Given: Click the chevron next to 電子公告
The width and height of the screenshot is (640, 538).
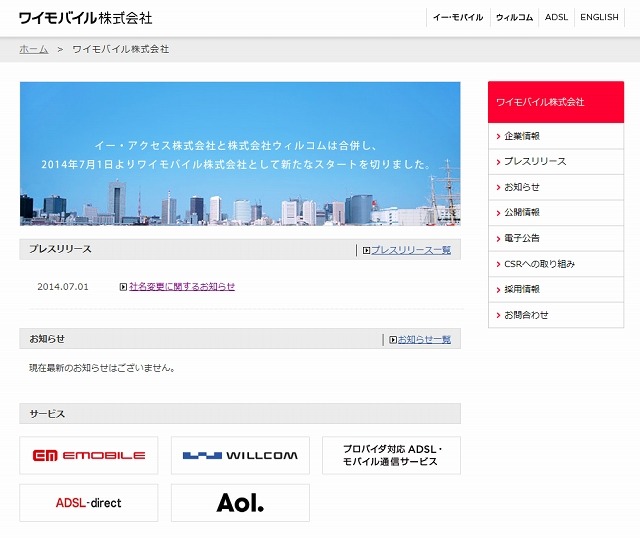Looking at the screenshot, I should click(x=498, y=239).
